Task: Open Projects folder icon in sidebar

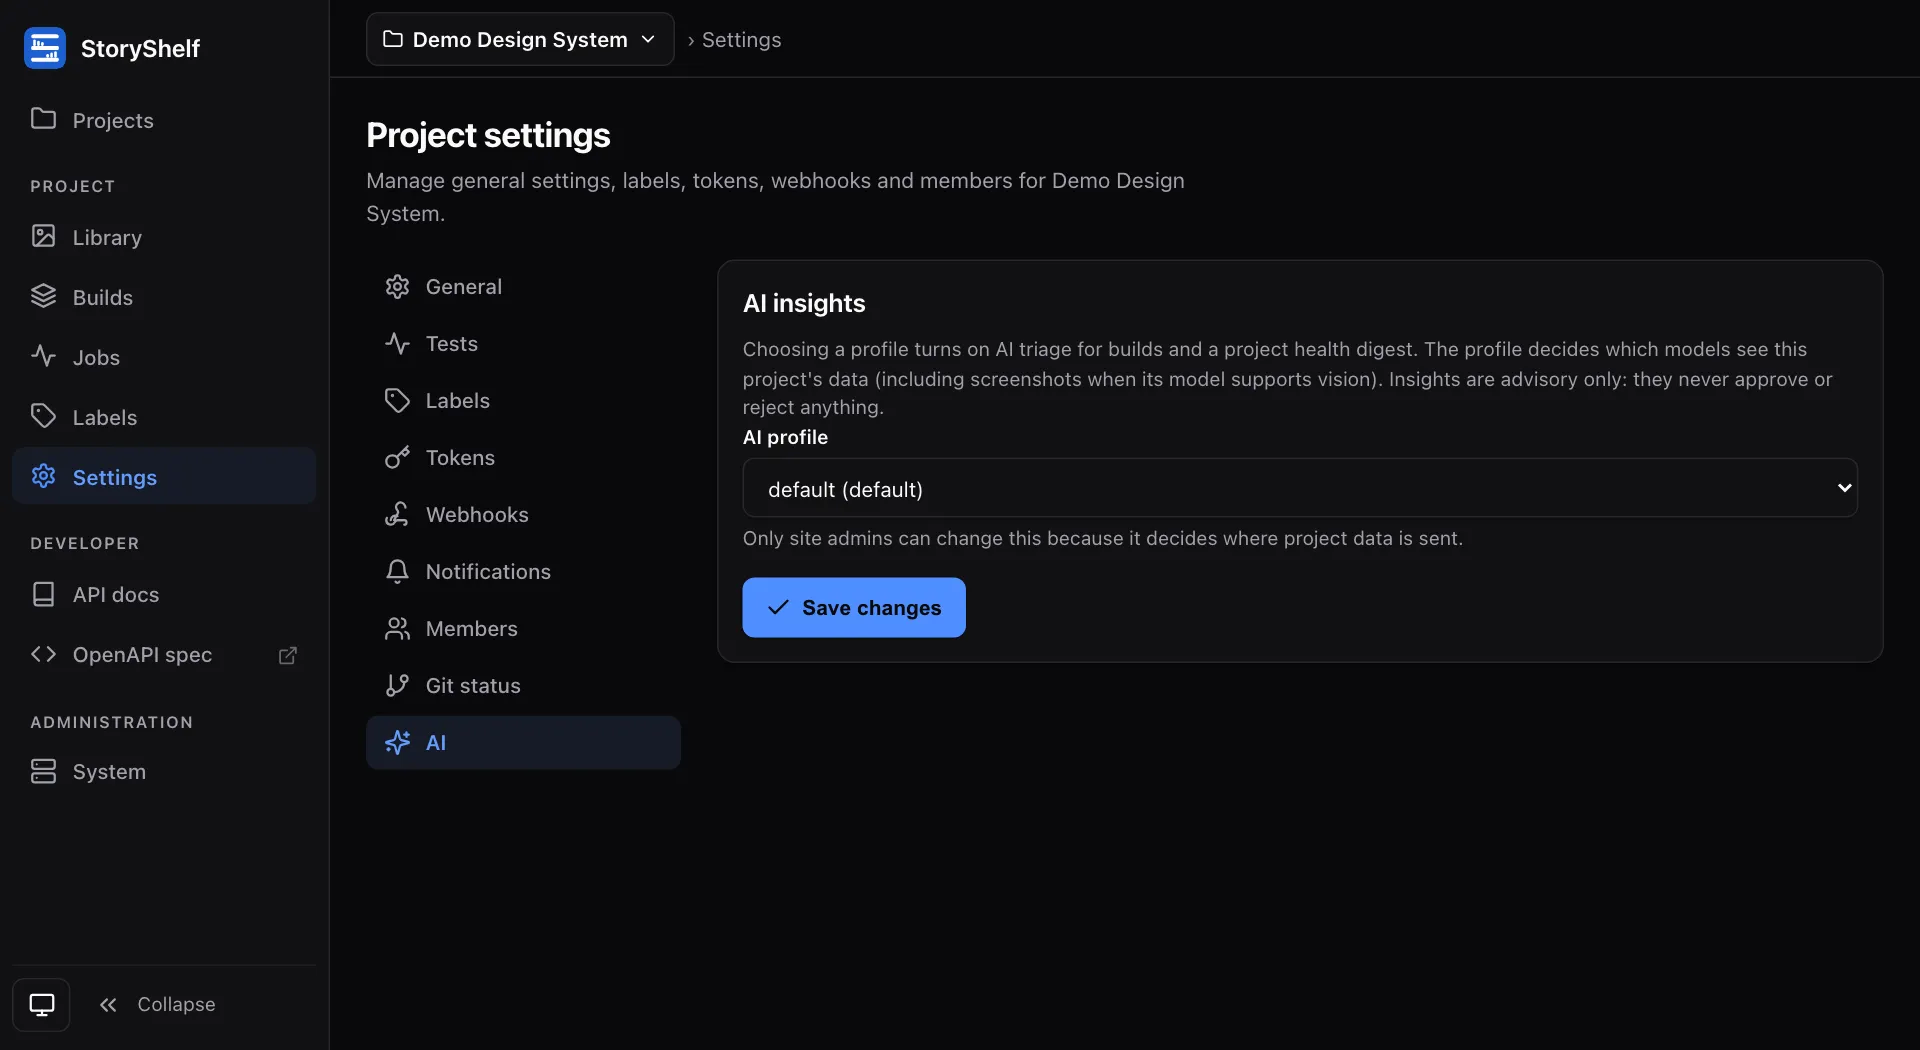Action: point(43,119)
